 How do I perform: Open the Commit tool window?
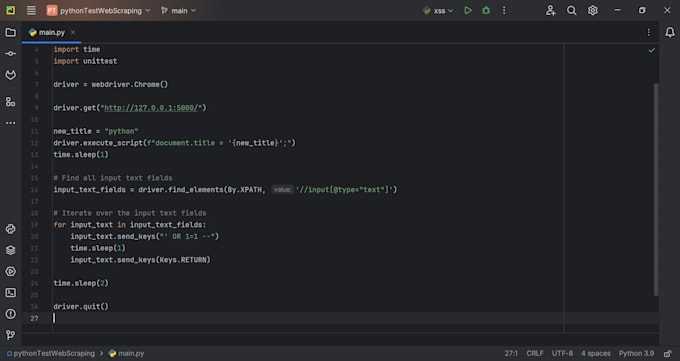click(10, 53)
